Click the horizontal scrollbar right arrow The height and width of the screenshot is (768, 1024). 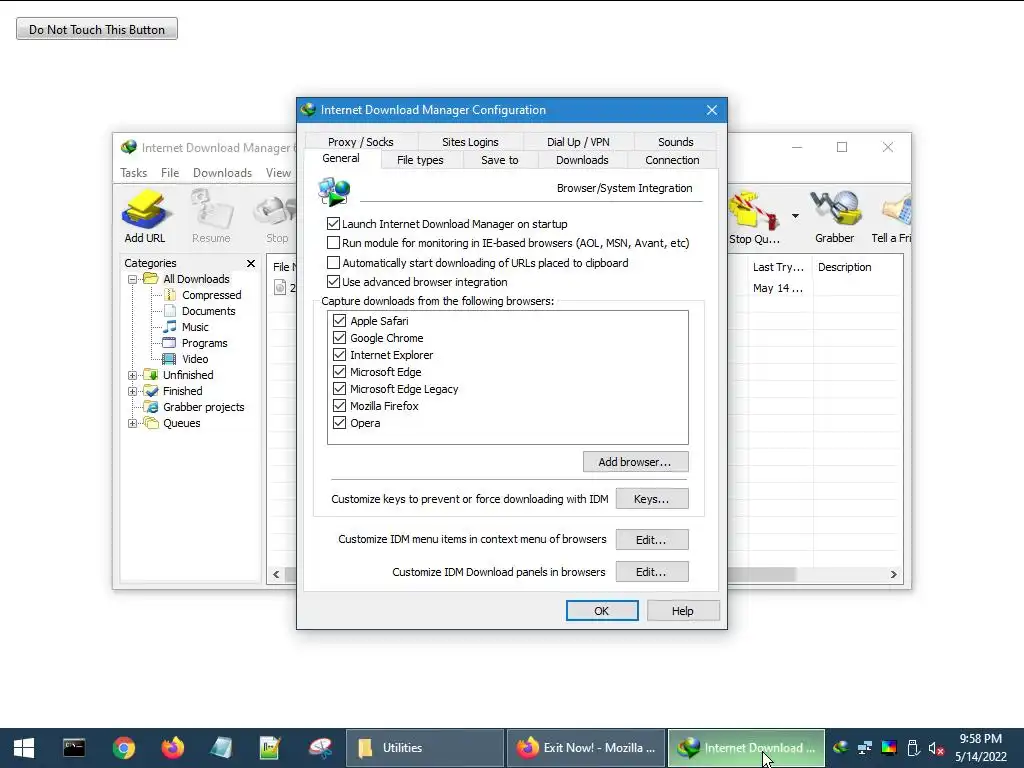(x=893, y=574)
